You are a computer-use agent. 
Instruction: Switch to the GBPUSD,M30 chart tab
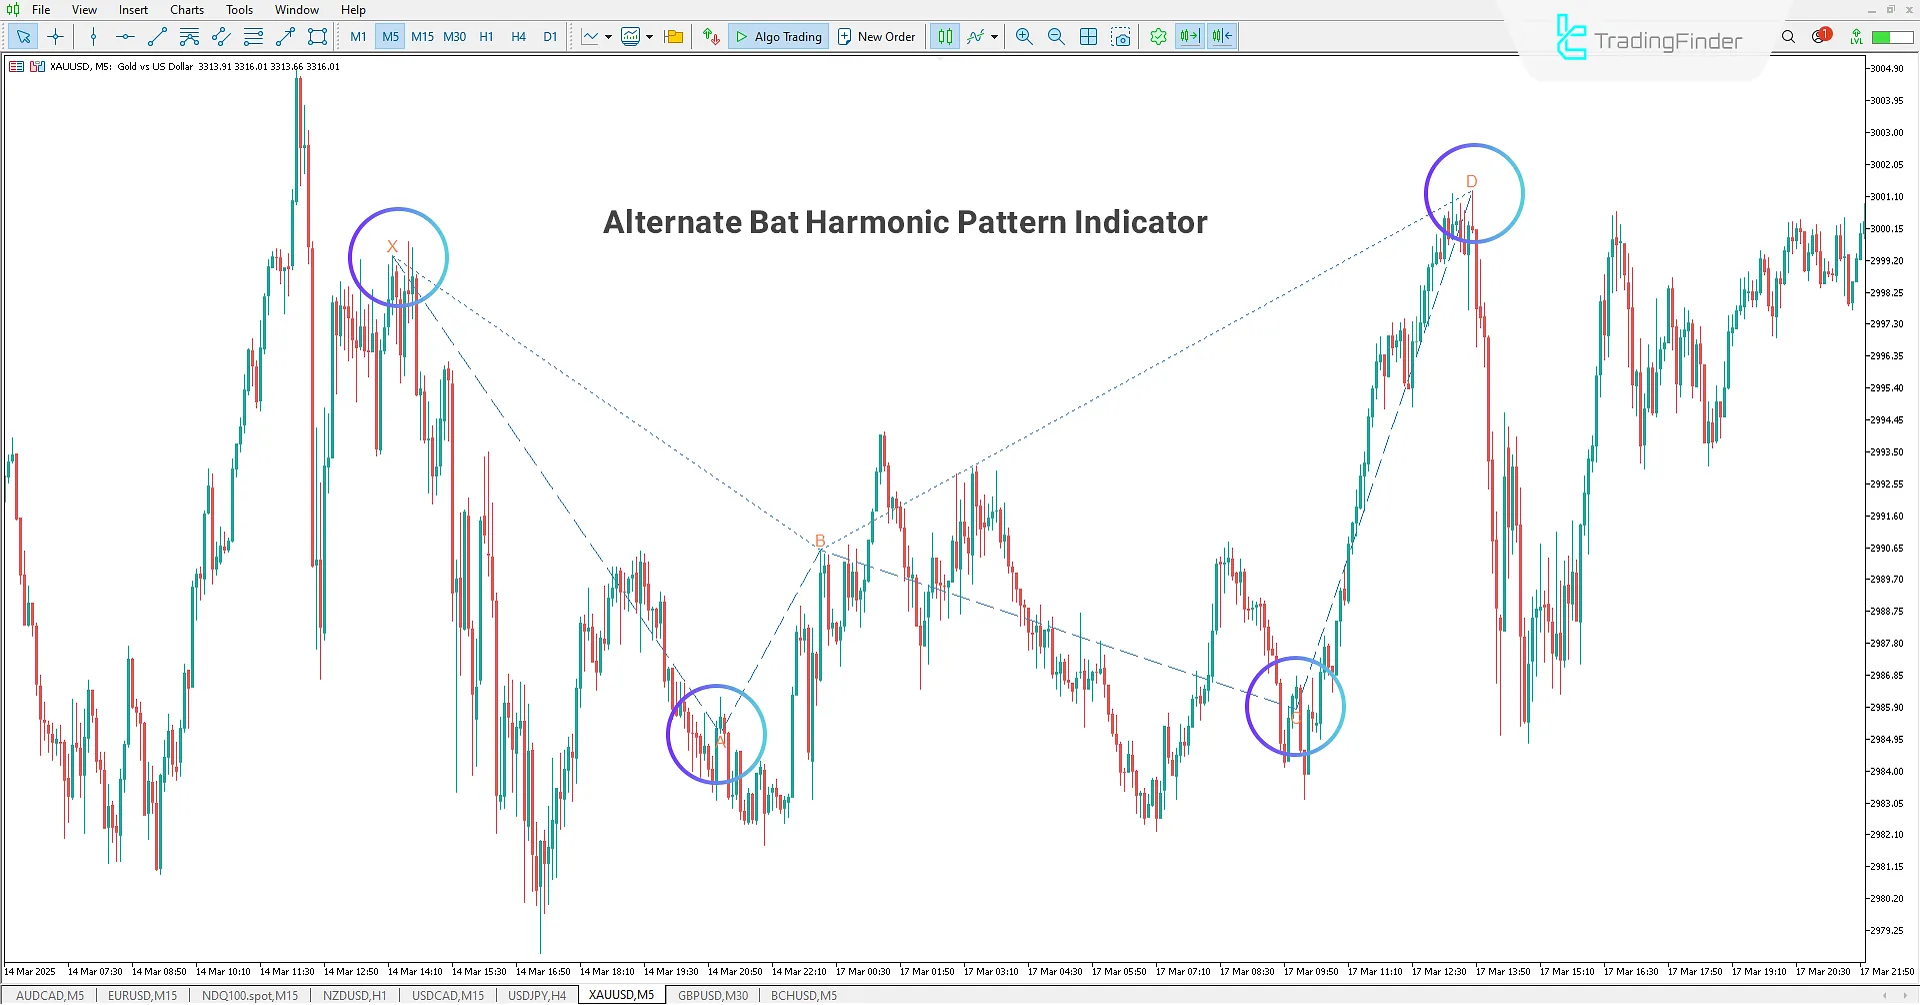(712, 994)
